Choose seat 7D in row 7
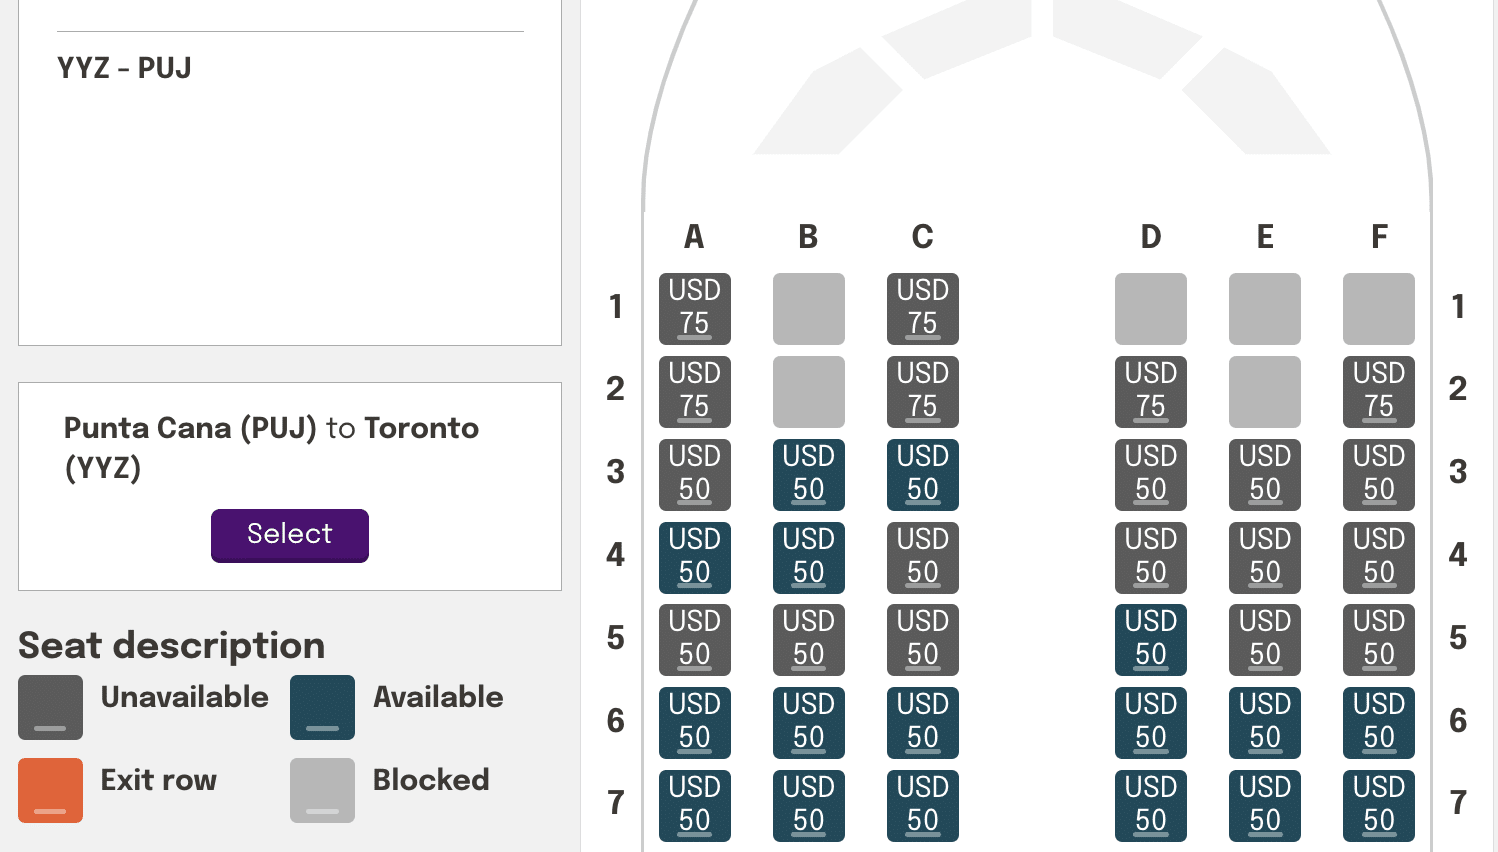The height and width of the screenshot is (852, 1498). [x=1150, y=805]
